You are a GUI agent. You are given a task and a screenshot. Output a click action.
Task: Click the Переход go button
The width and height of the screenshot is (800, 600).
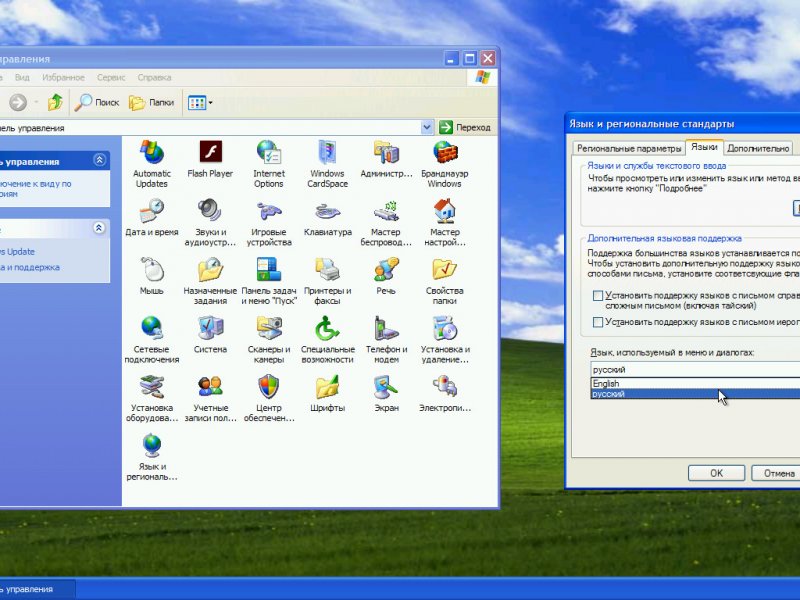[465, 128]
